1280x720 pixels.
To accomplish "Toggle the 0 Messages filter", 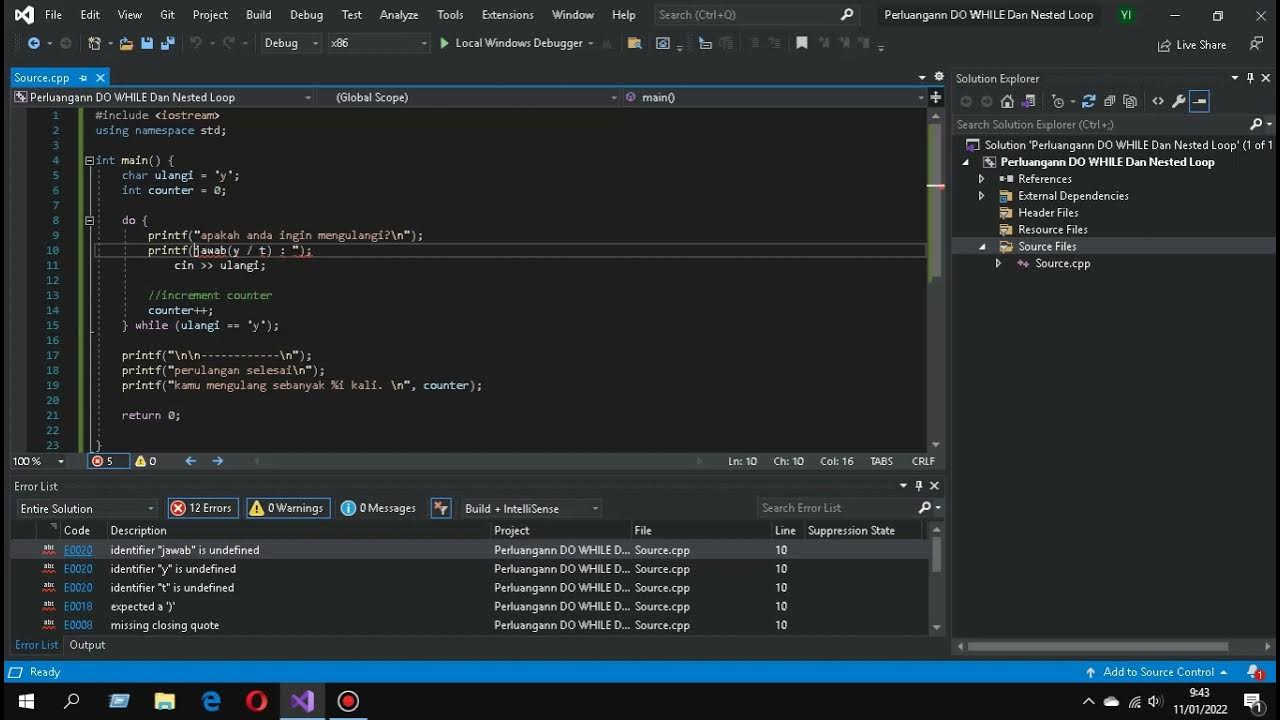I will click(379, 508).
